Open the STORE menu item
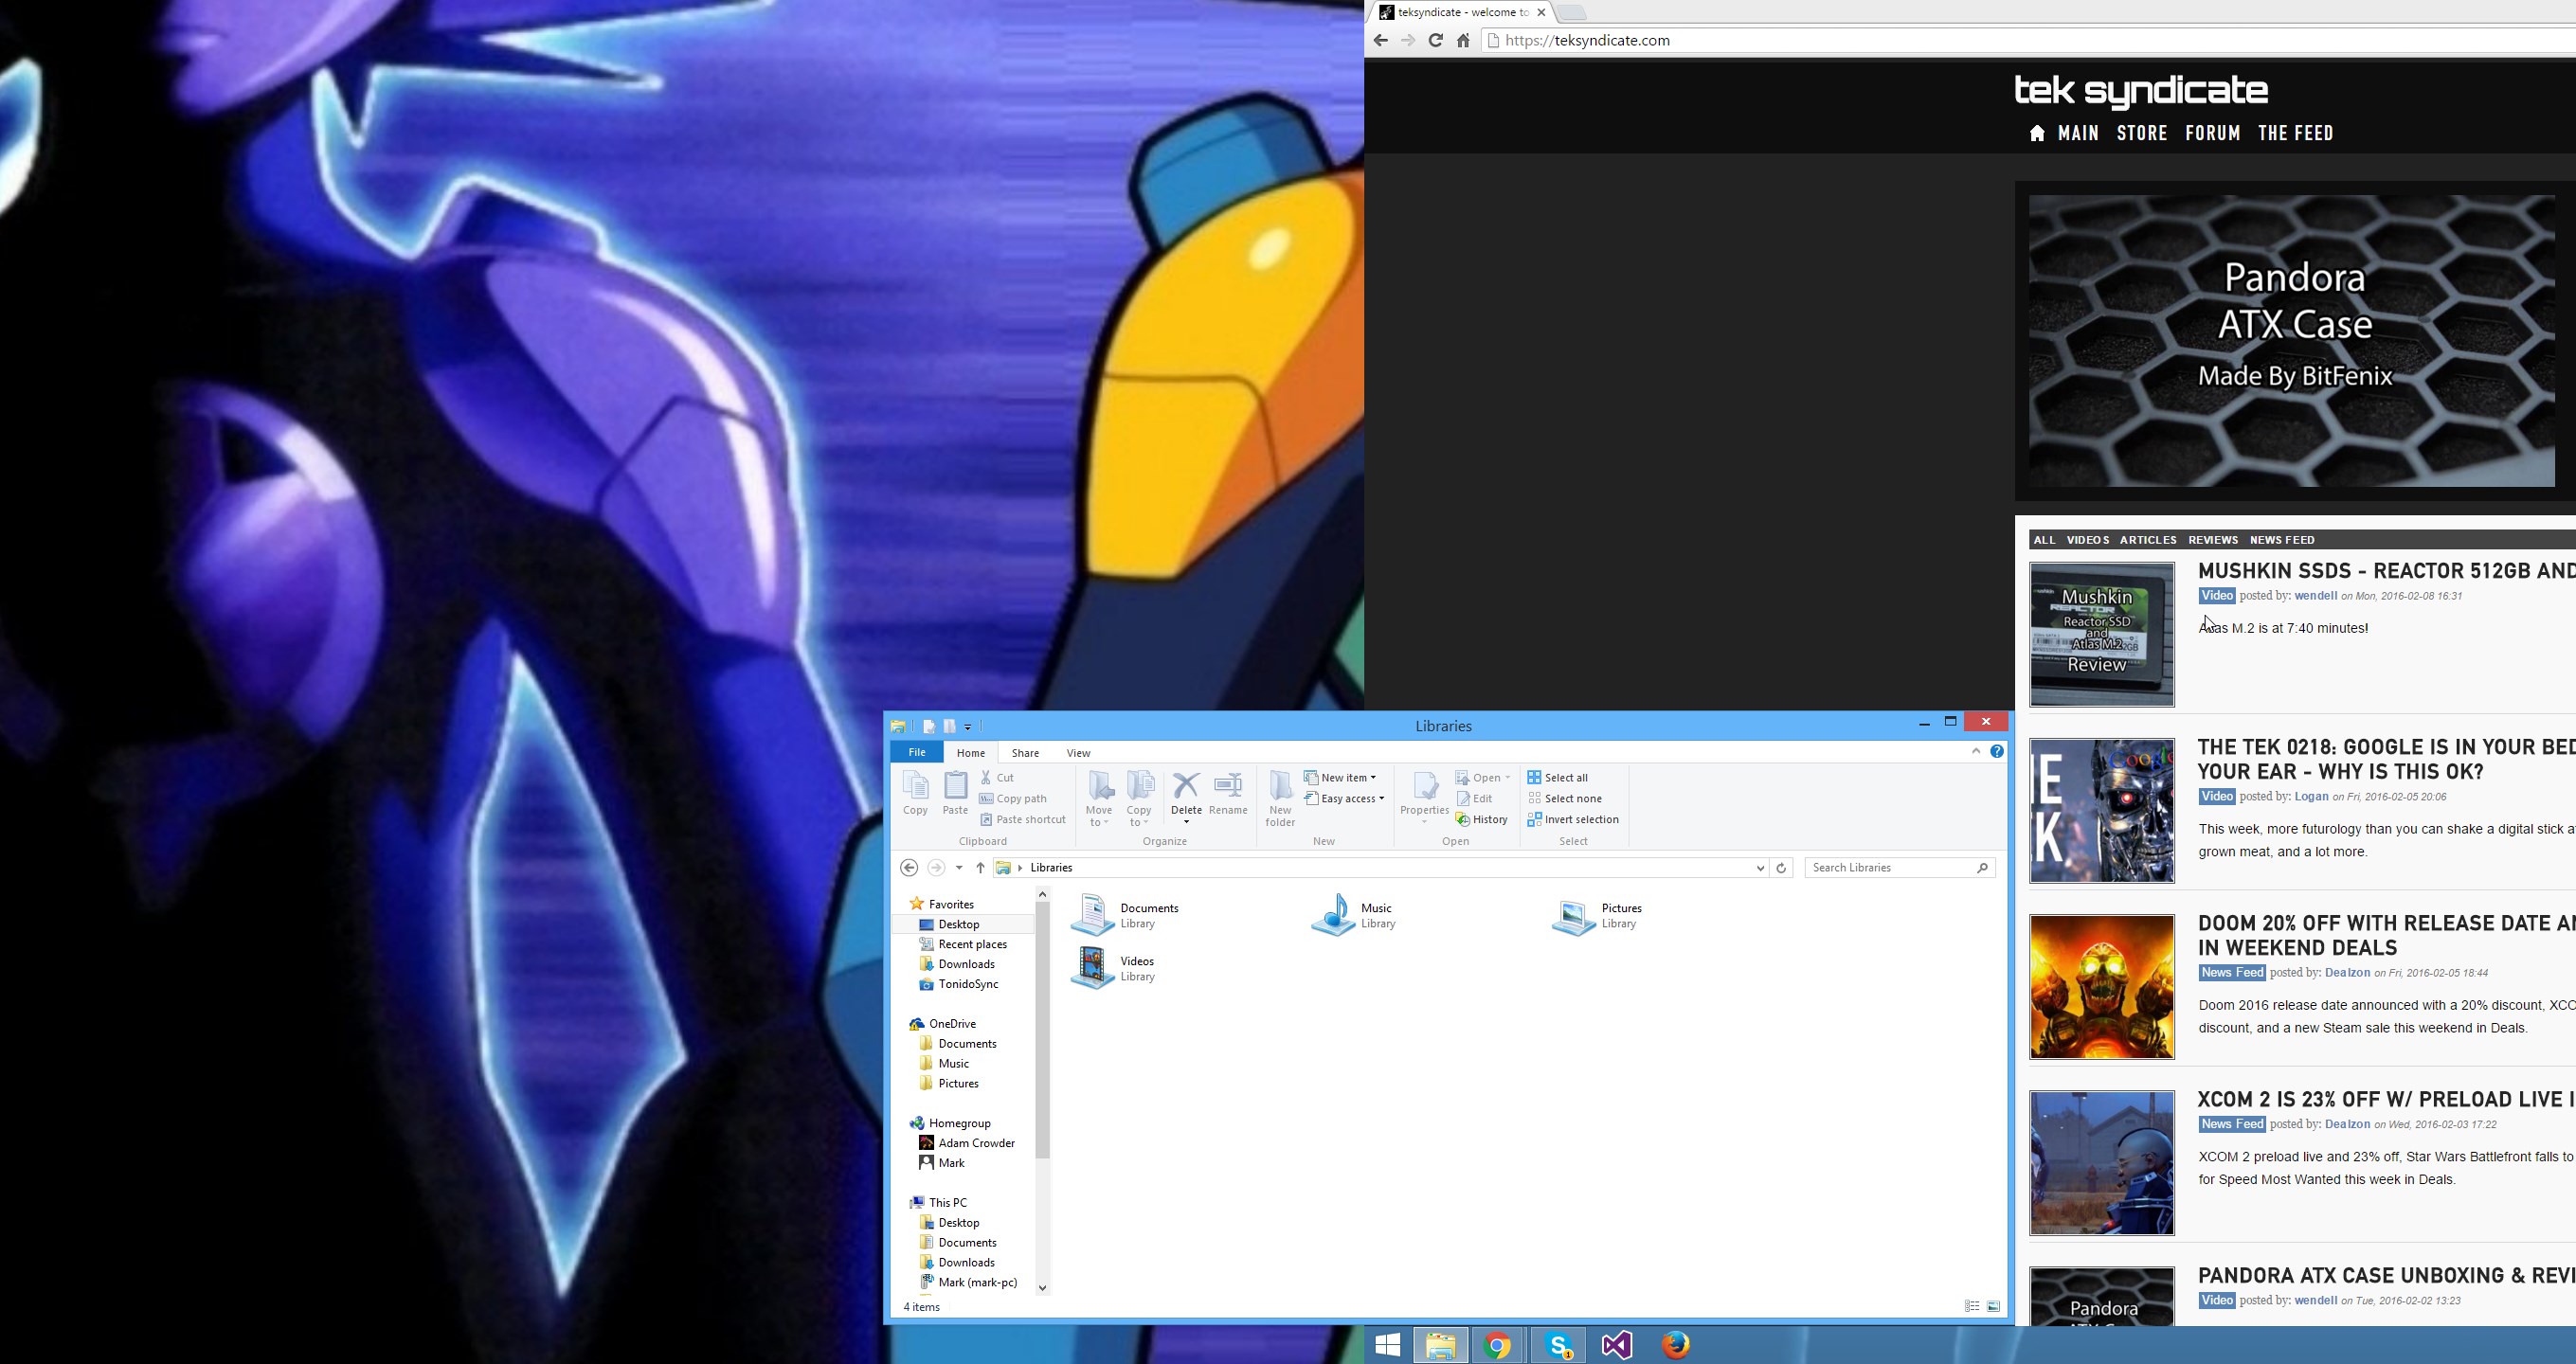The height and width of the screenshot is (1364, 2576). (2142, 133)
